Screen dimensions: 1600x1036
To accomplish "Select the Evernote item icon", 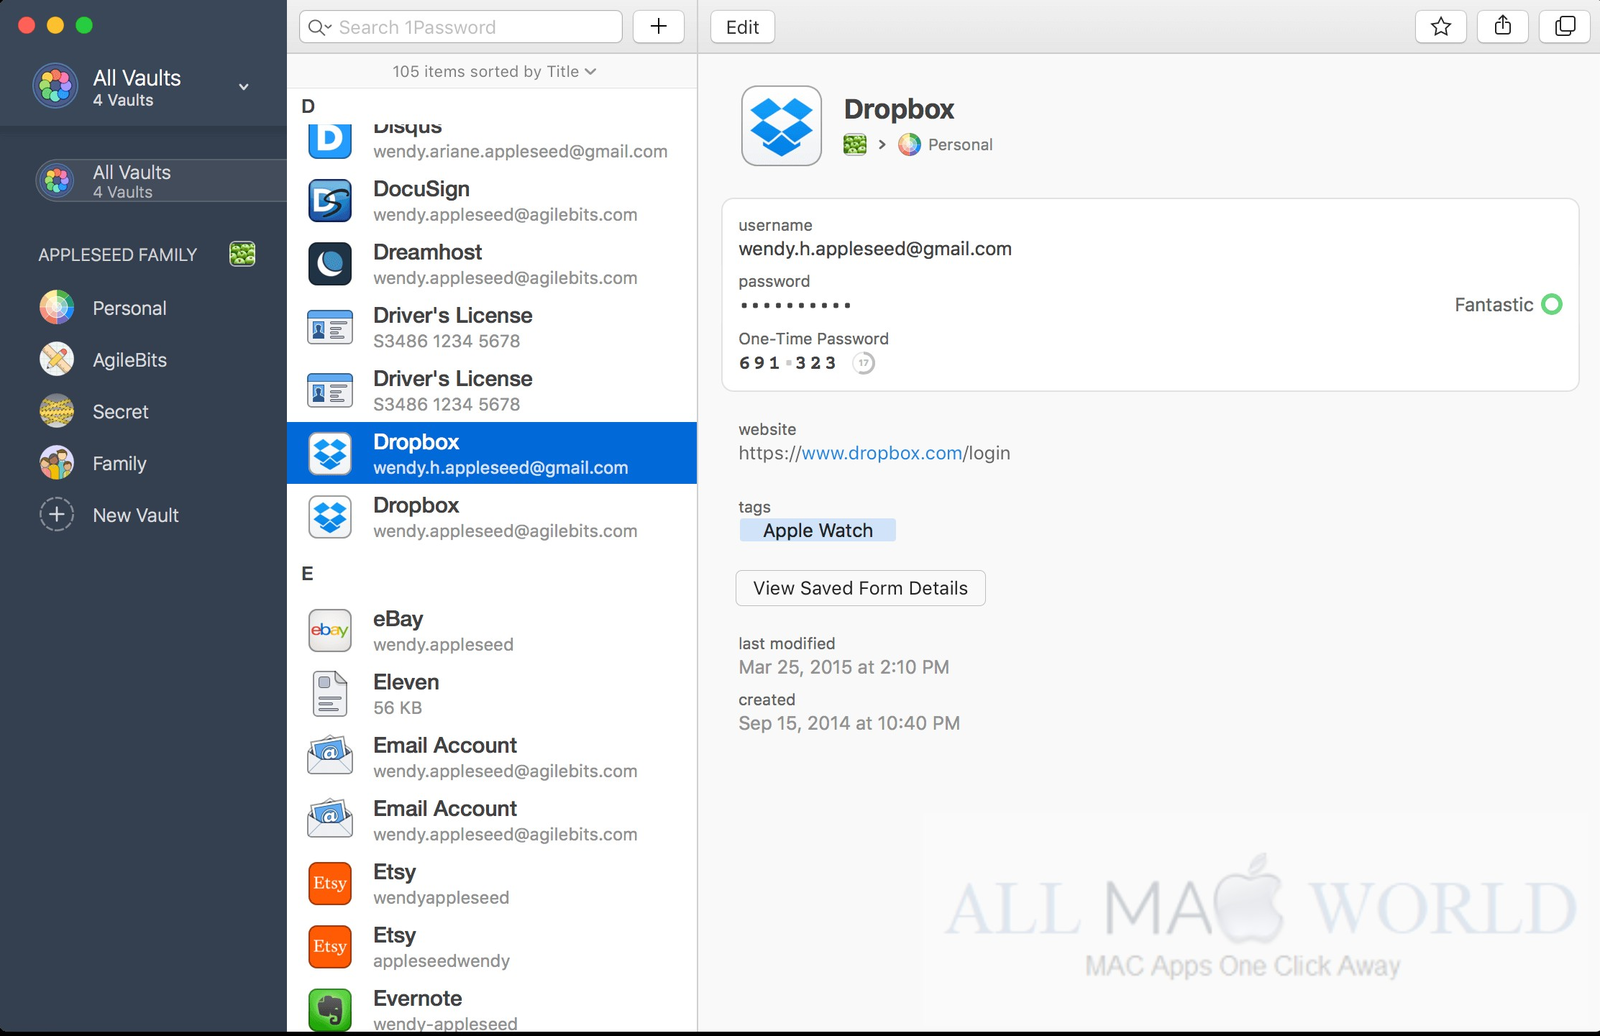I will click(x=330, y=1010).
